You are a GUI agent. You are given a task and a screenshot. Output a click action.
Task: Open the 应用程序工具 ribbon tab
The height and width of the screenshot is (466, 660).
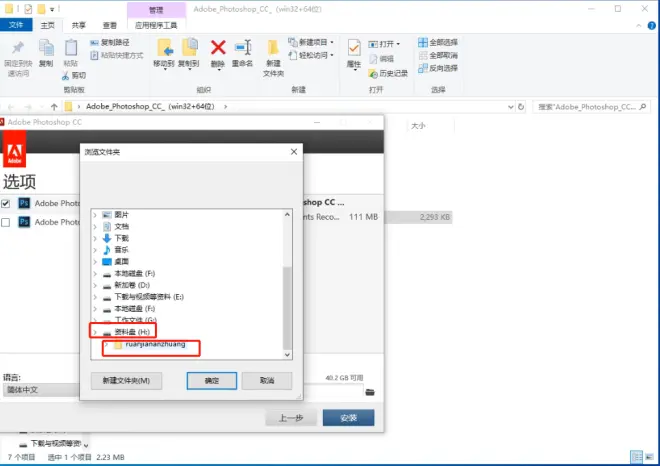[x=156, y=25]
